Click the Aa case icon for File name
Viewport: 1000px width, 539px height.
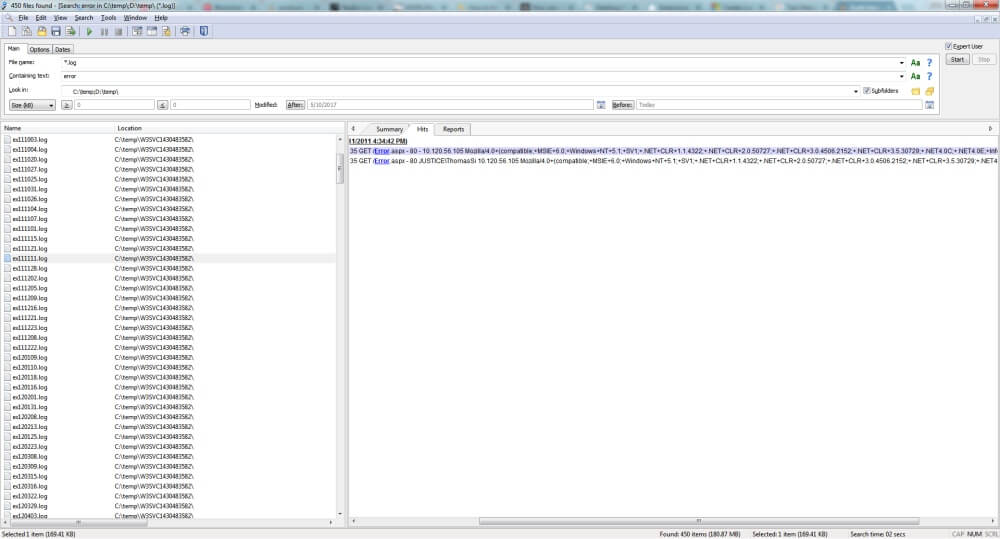point(915,63)
